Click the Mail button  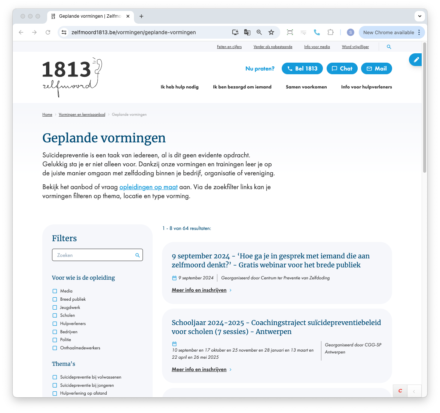point(377,69)
